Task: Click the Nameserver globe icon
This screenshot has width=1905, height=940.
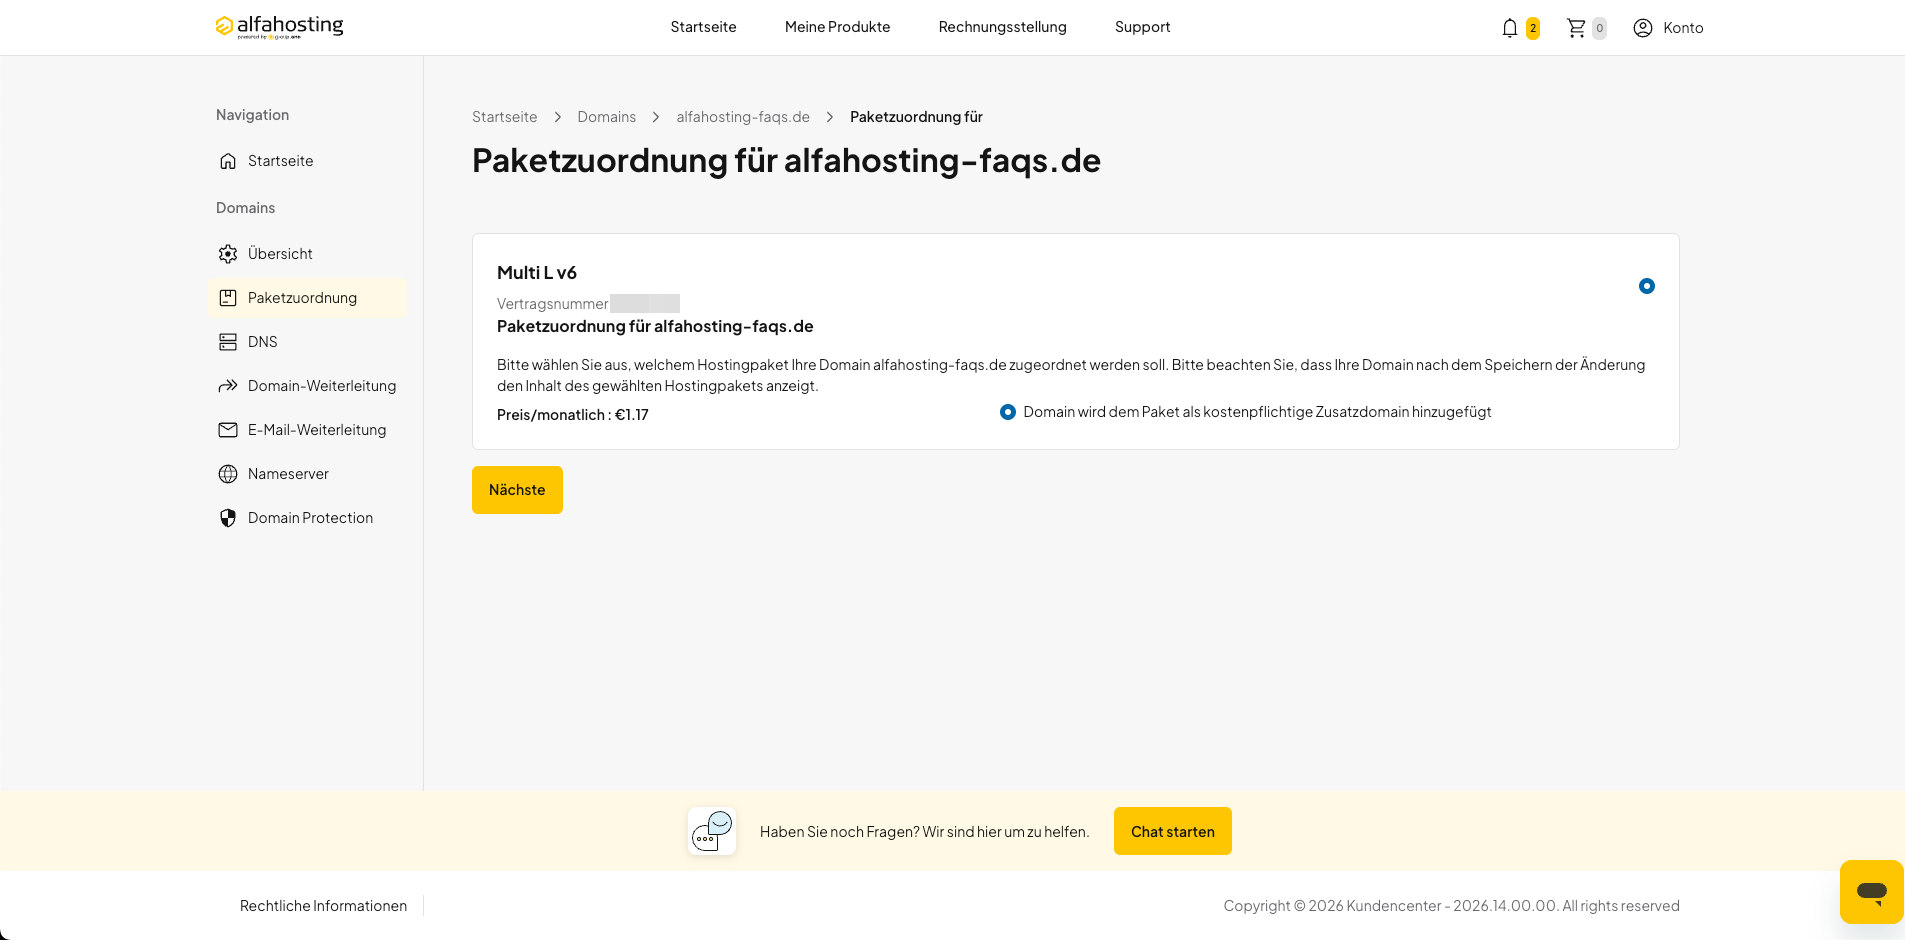Action: pyautogui.click(x=228, y=474)
